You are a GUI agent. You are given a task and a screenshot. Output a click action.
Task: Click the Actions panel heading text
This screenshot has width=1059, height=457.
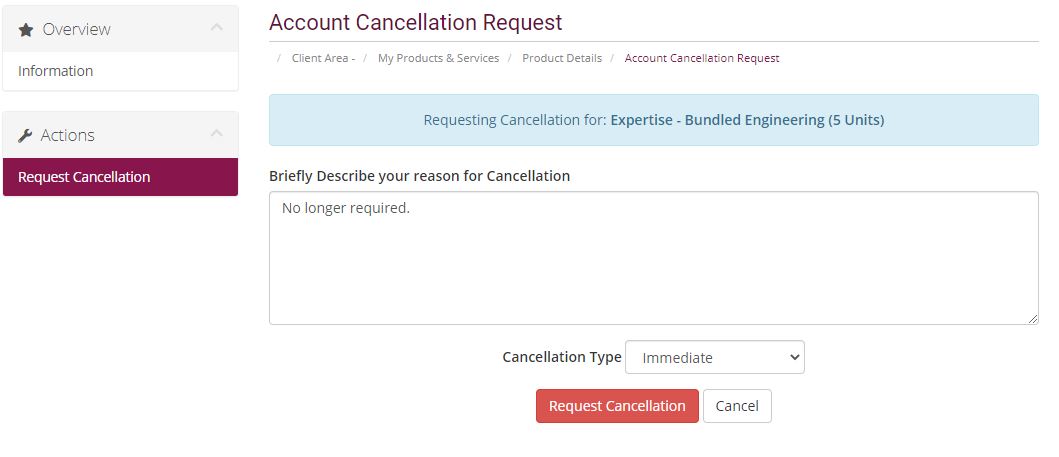68,136
